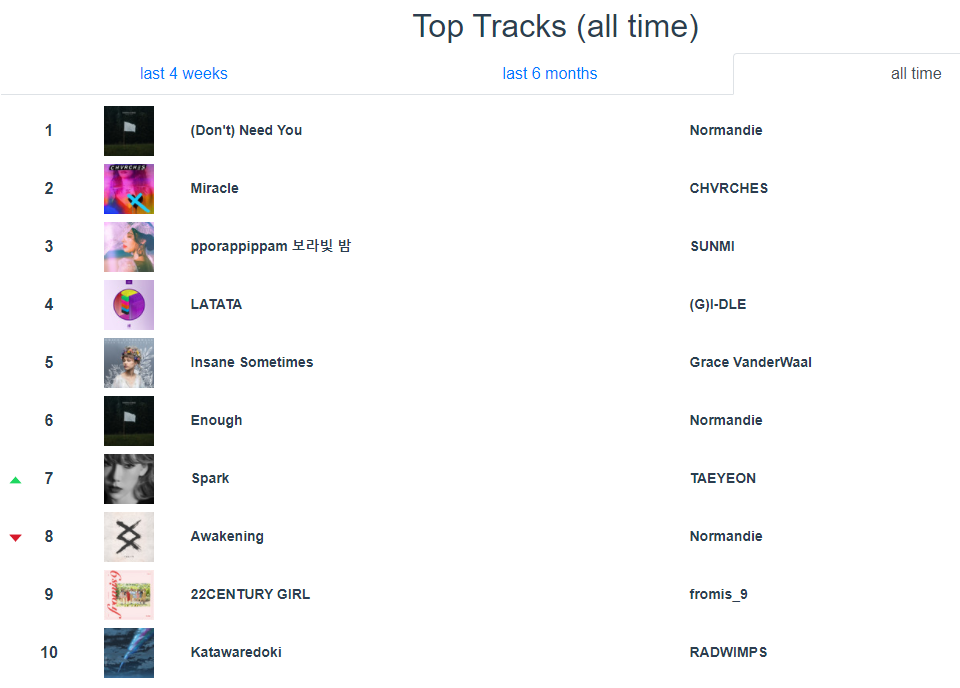Open the SUNMI pporappippam cover art

click(129, 247)
